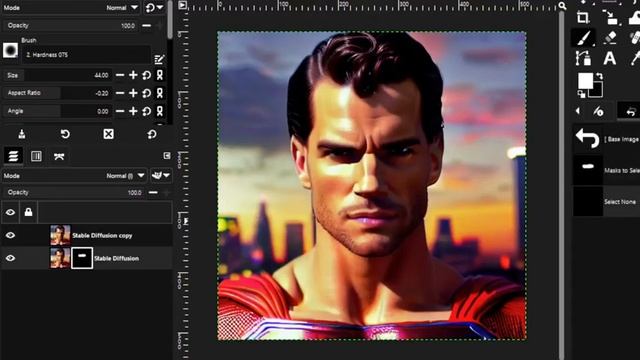The height and width of the screenshot is (360, 640).
Task: Select the Paintbrush tool
Action: [583, 38]
